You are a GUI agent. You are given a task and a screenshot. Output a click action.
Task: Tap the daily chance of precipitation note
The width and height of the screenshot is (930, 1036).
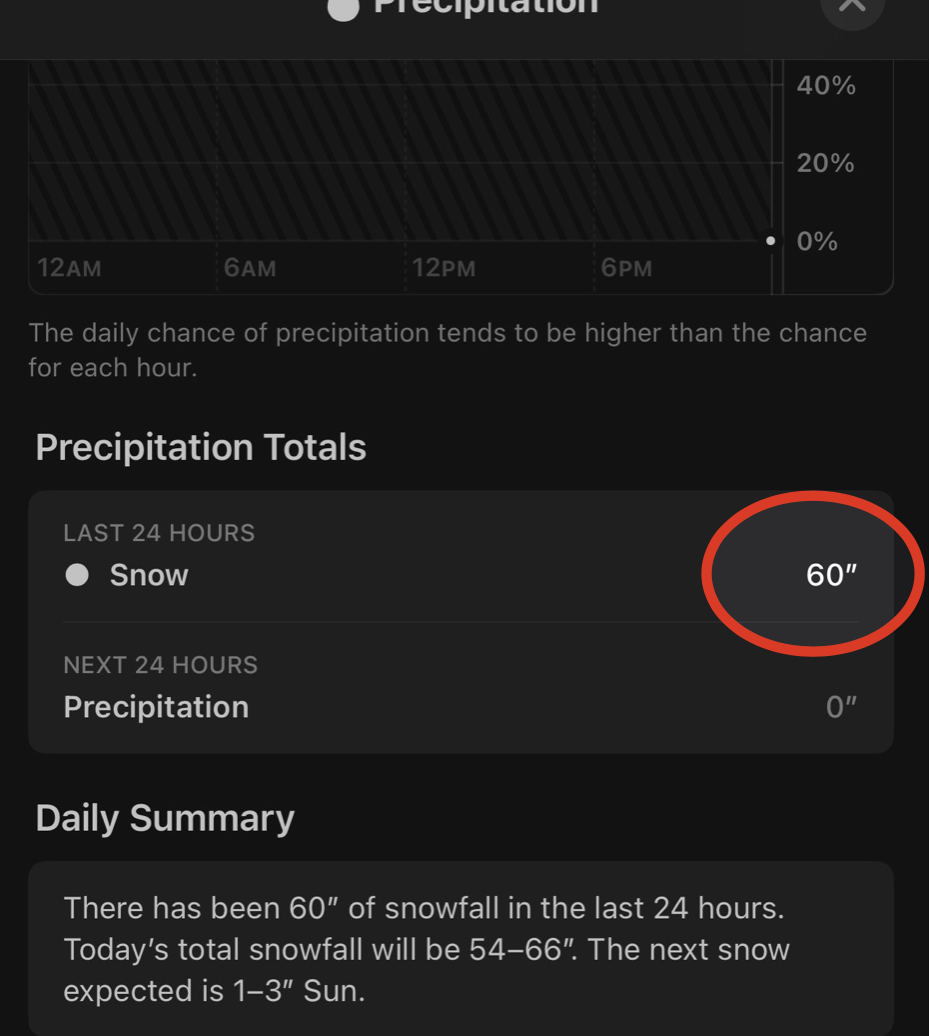(447, 350)
